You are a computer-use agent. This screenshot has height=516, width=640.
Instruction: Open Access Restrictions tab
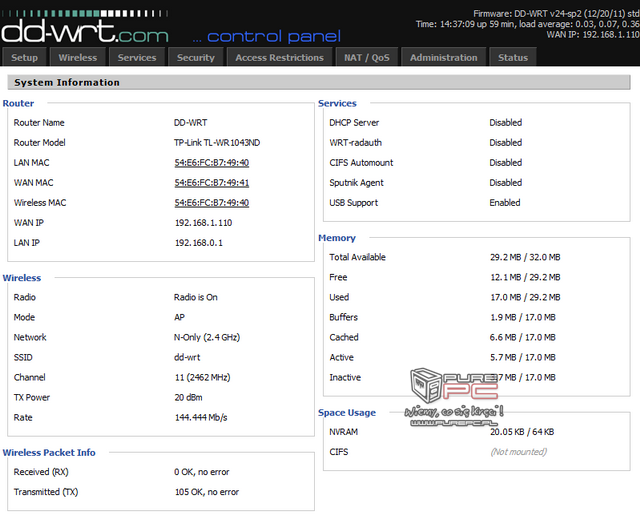point(279,57)
